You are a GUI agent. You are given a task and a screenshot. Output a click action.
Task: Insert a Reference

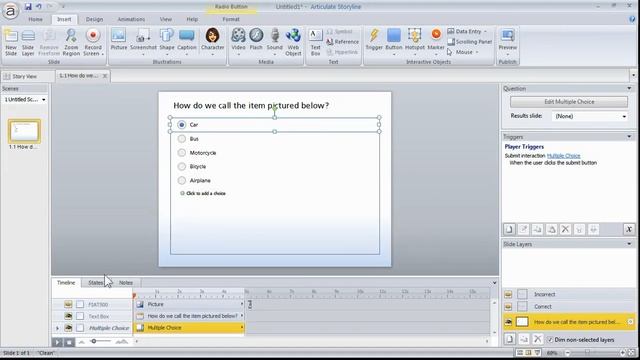tap(342, 42)
